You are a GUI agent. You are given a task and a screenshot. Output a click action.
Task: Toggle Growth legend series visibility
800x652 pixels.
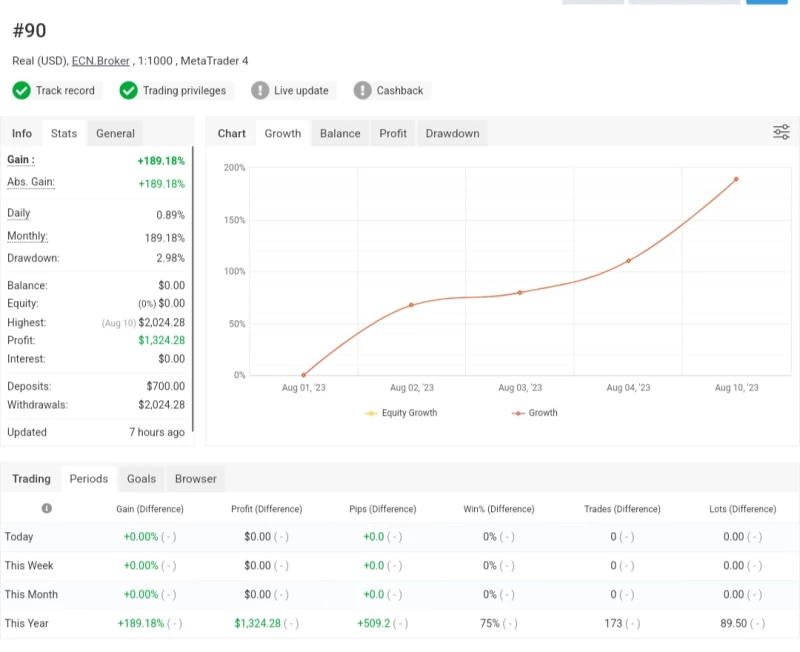pyautogui.click(x=534, y=413)
